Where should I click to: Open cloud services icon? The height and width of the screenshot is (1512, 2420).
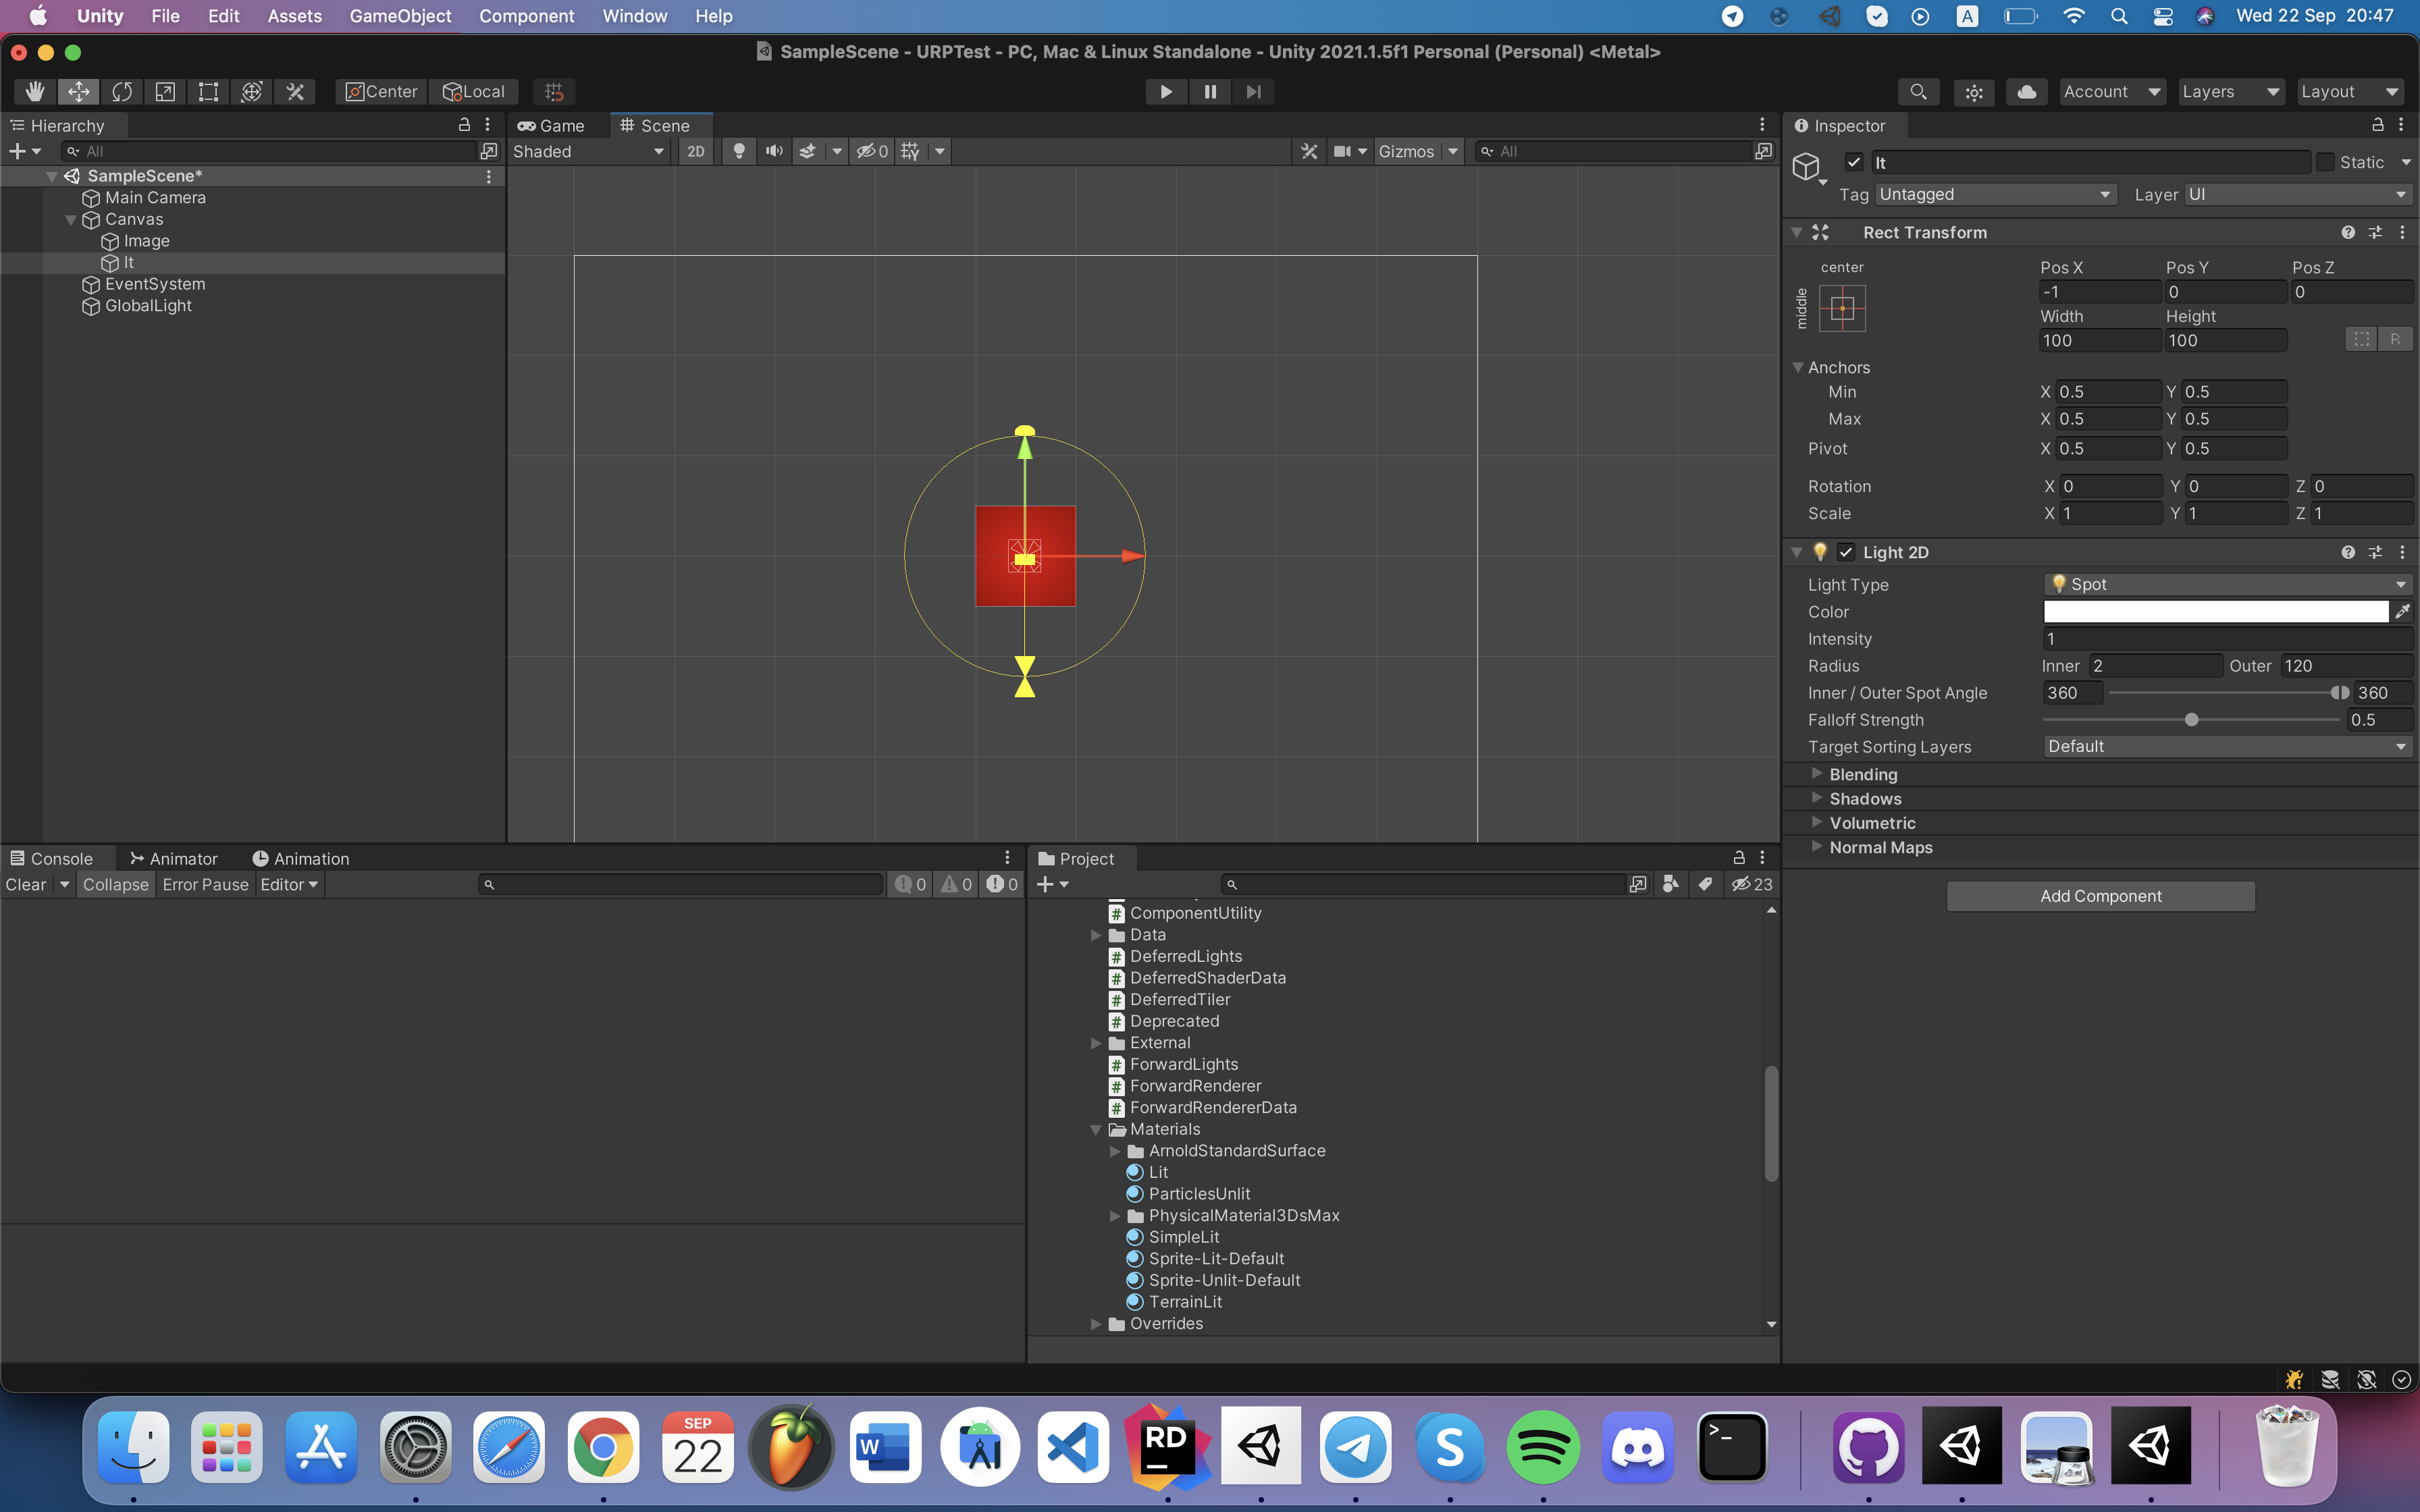[x=2027, y=92]
